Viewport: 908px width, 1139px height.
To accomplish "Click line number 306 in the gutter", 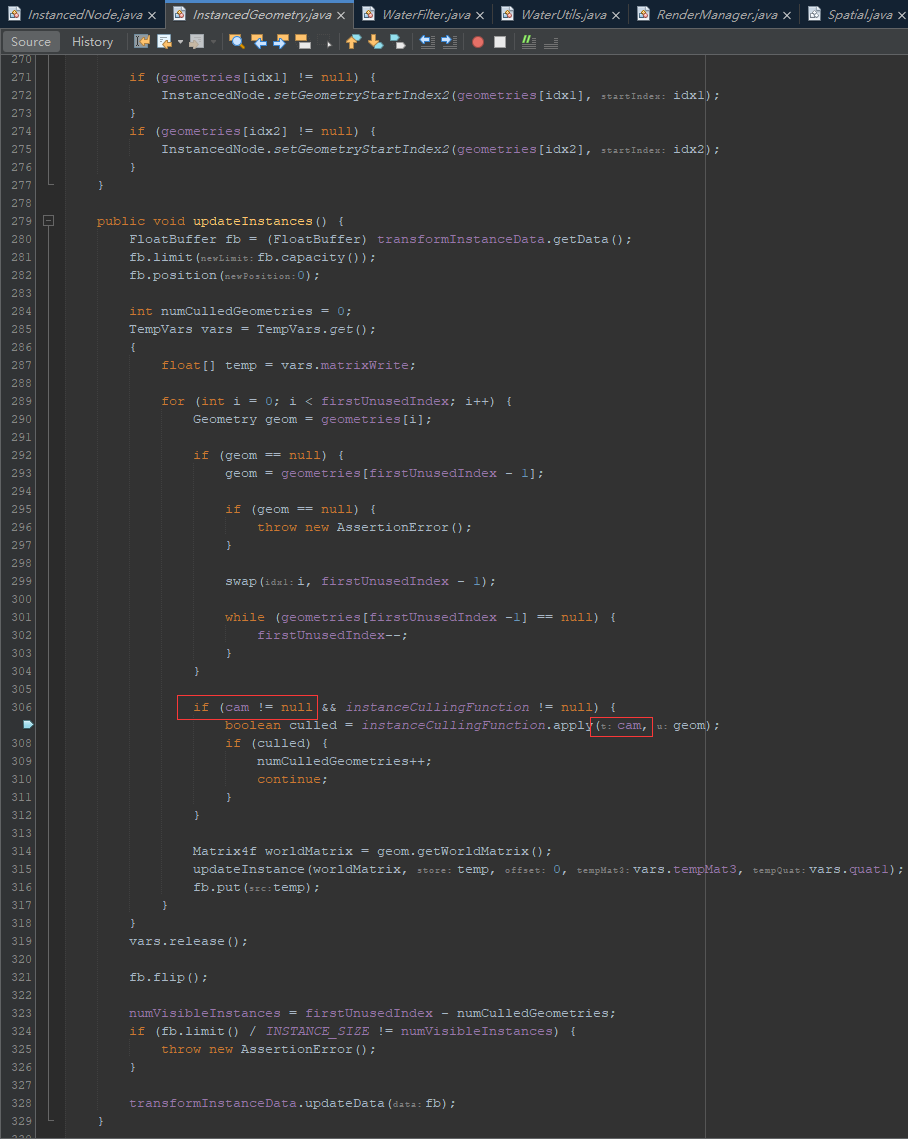I will pyautogui.click(x=20, y=707).
